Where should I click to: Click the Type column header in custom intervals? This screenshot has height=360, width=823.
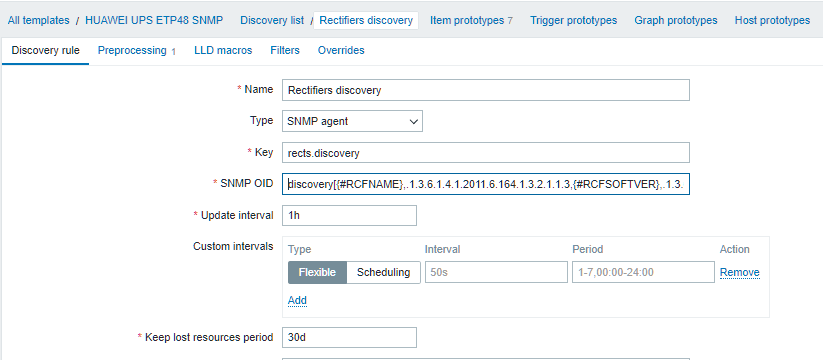pos(300,249)
